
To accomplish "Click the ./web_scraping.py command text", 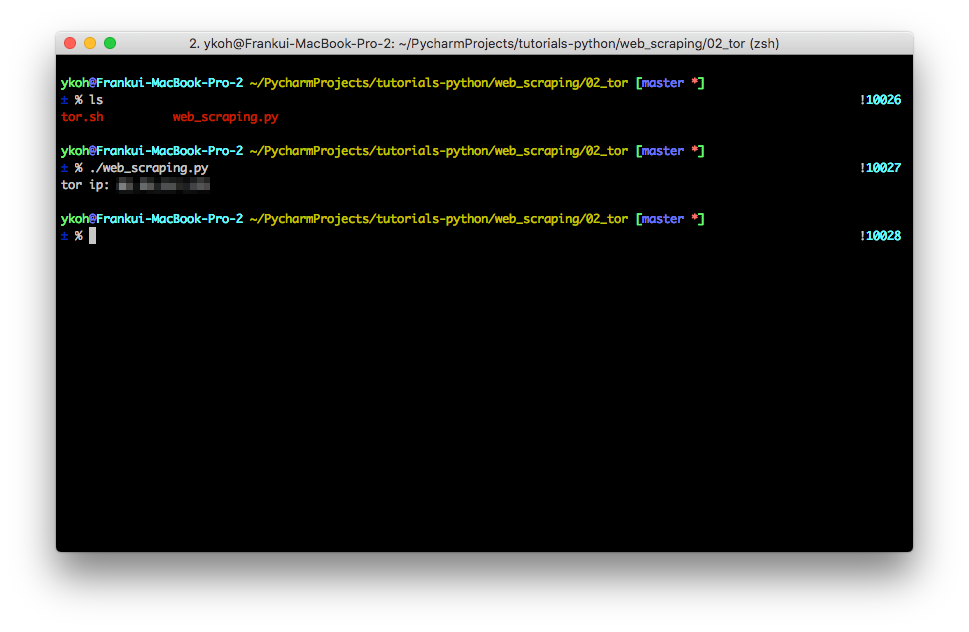I will click(x=149, y=168).
